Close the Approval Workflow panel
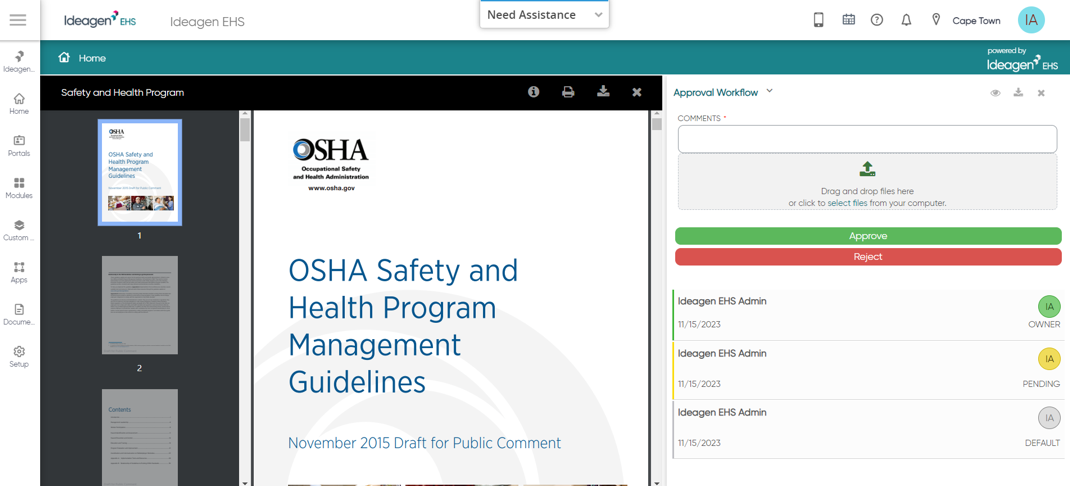The image size is (1070, 486). 1041,93
